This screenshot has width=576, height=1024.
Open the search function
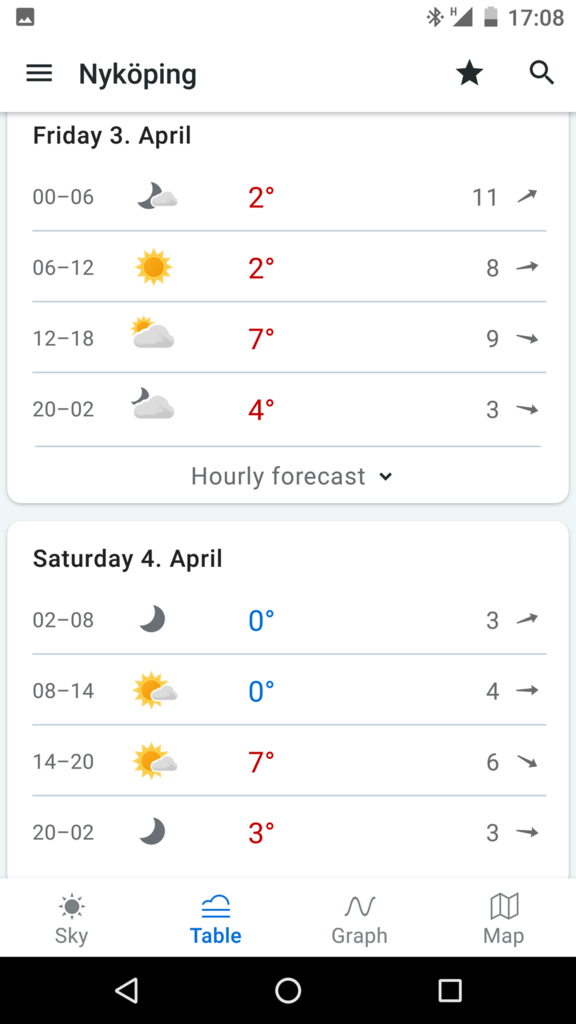pyautogui.click(x=541, y=73)
